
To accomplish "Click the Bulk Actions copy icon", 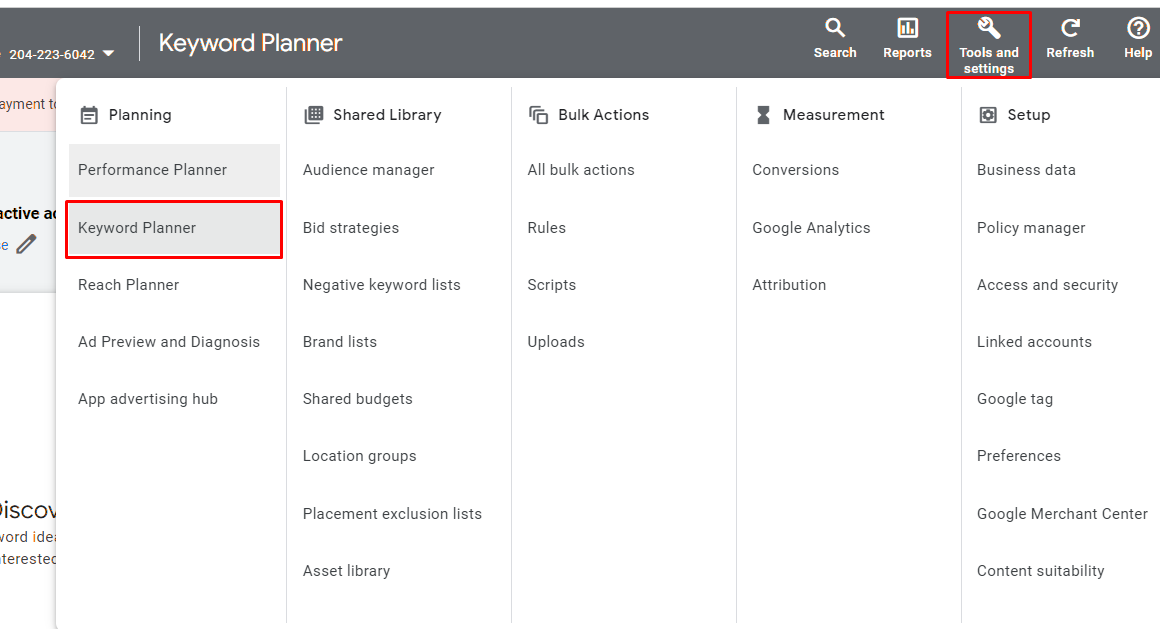I will click(x=539, y=115).
